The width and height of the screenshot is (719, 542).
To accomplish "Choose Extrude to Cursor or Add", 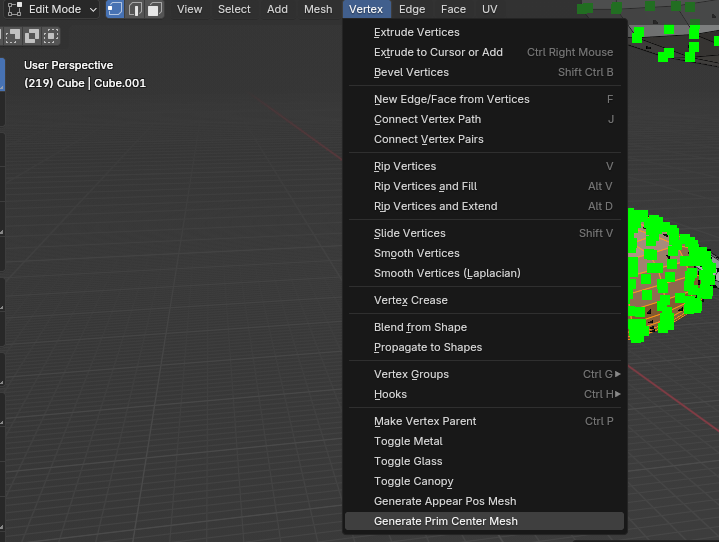I will (484, 52).
